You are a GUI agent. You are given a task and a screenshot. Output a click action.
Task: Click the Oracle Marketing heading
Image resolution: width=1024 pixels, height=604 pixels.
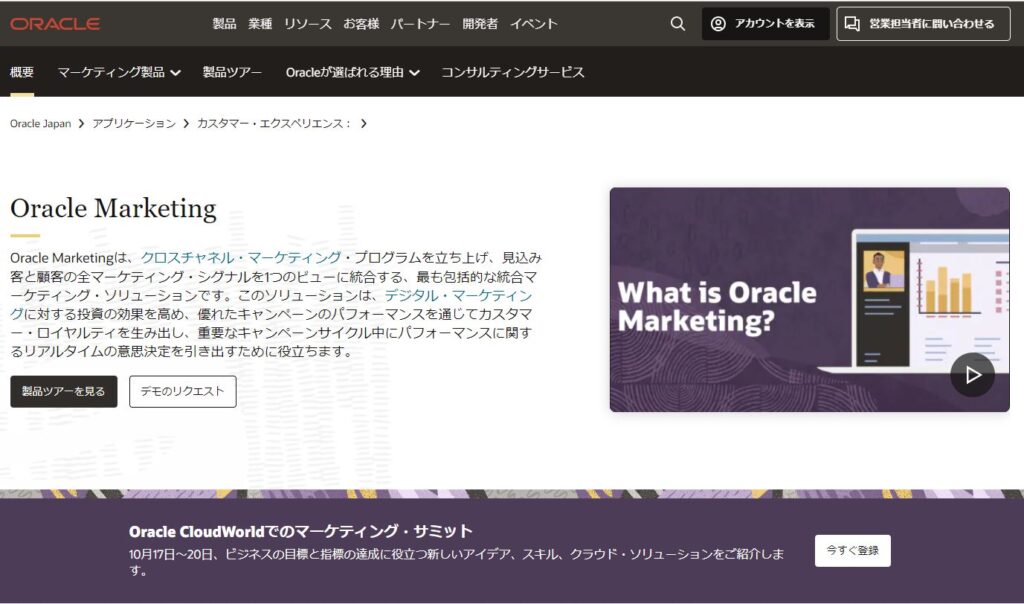pos(113,208)
